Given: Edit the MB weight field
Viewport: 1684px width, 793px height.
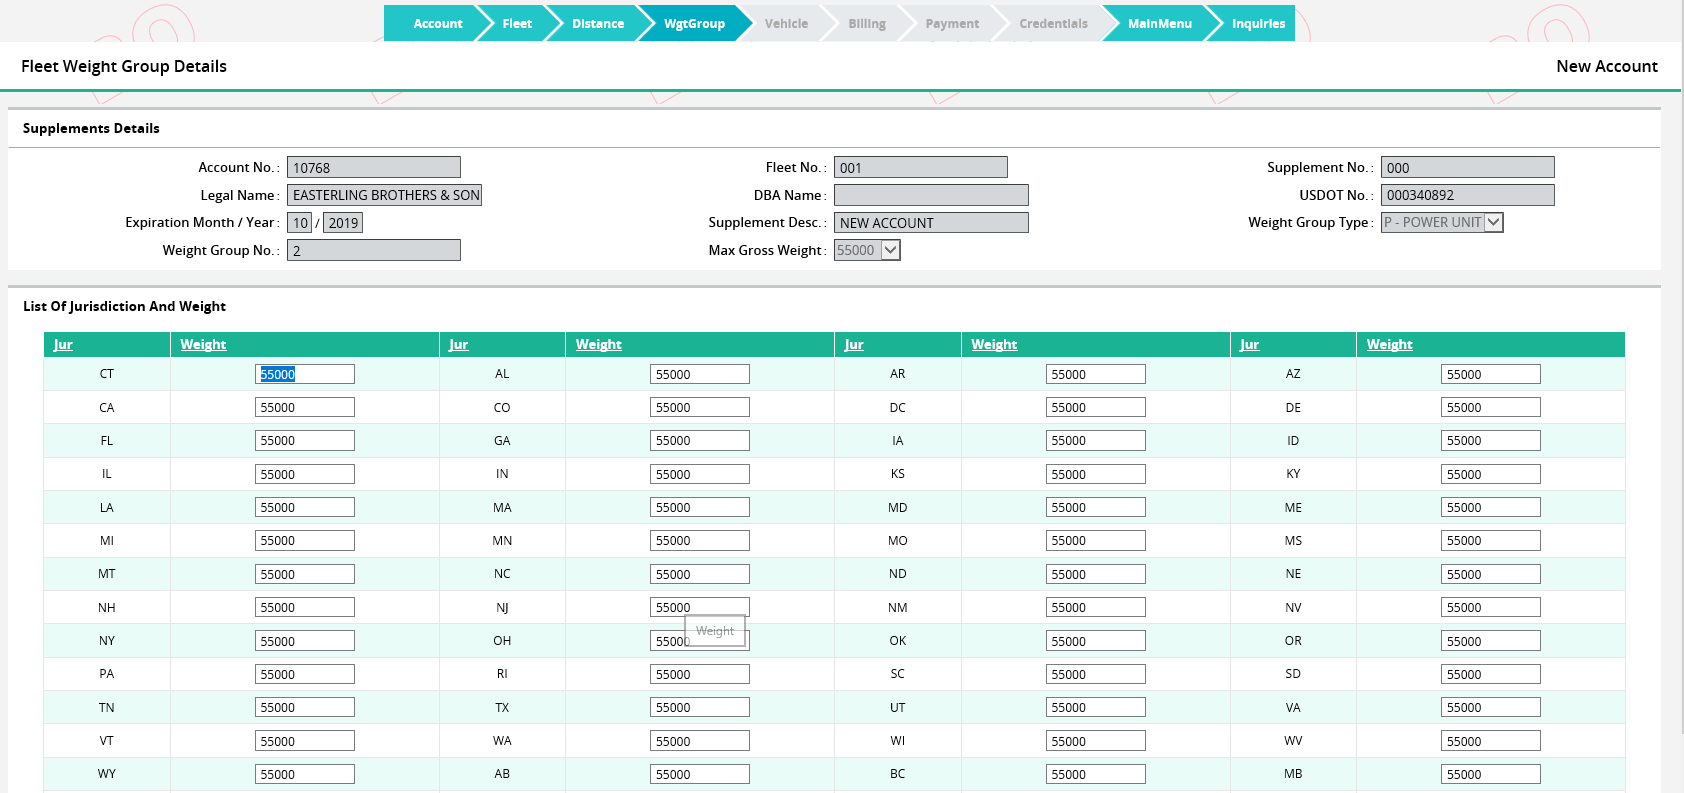Looking at the screenshot, I should (1491, 774).
